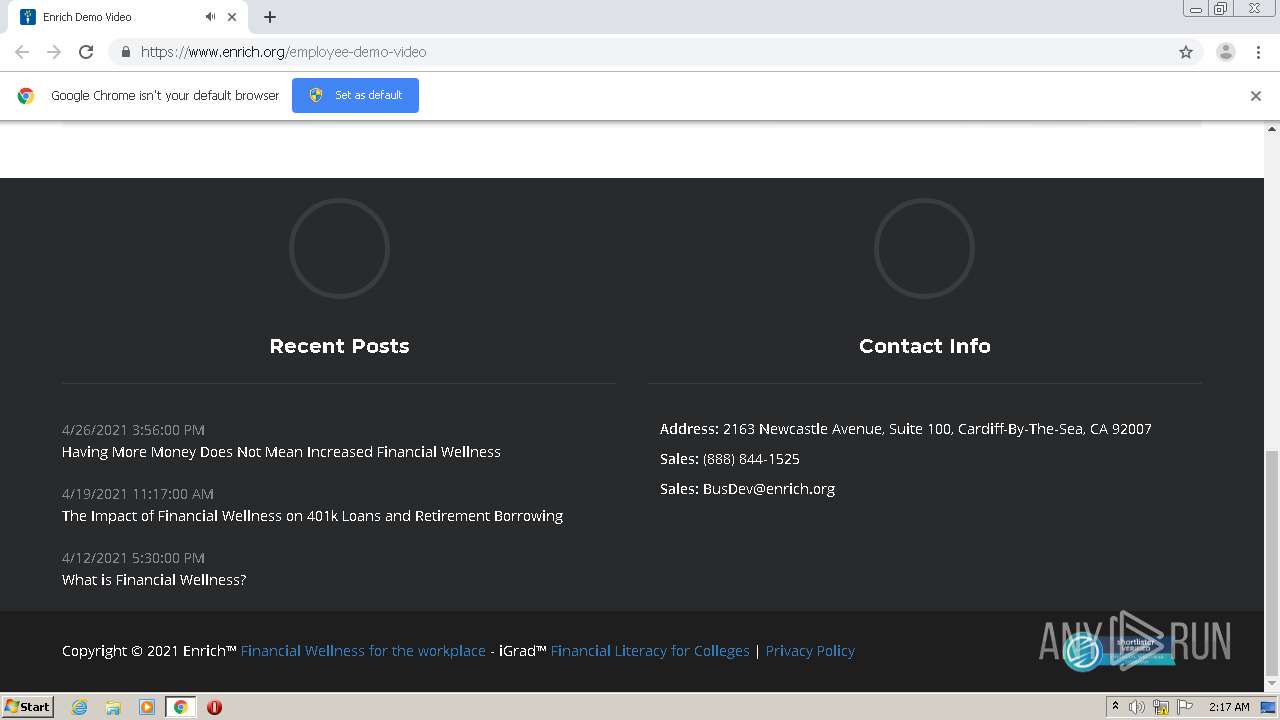Click the circle icon above Recent Posts

pos(339,248)
